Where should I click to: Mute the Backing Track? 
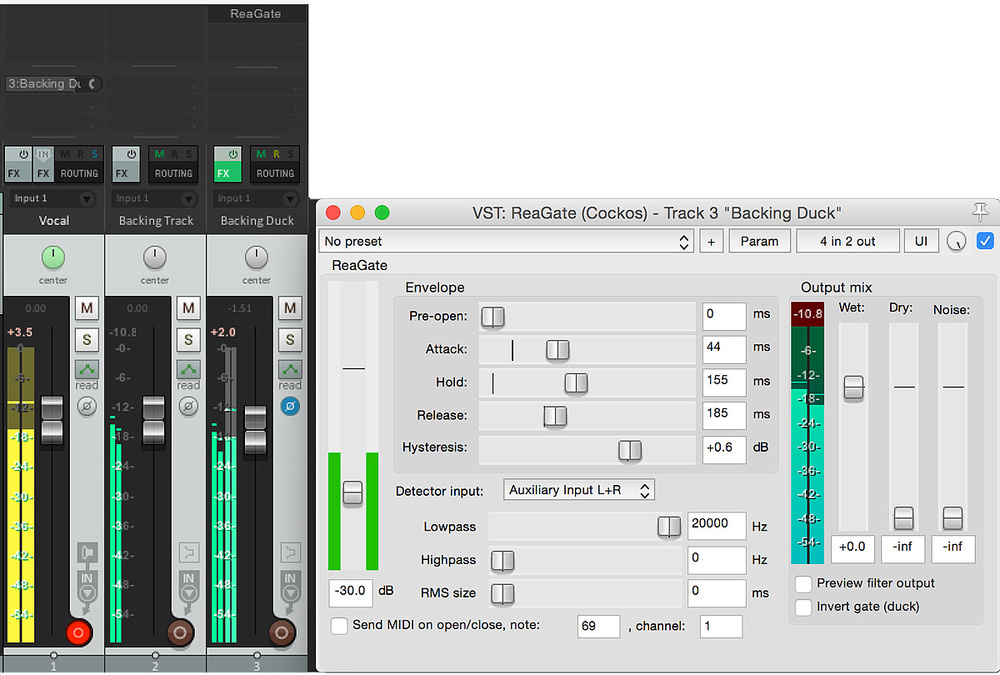[188, 308]
